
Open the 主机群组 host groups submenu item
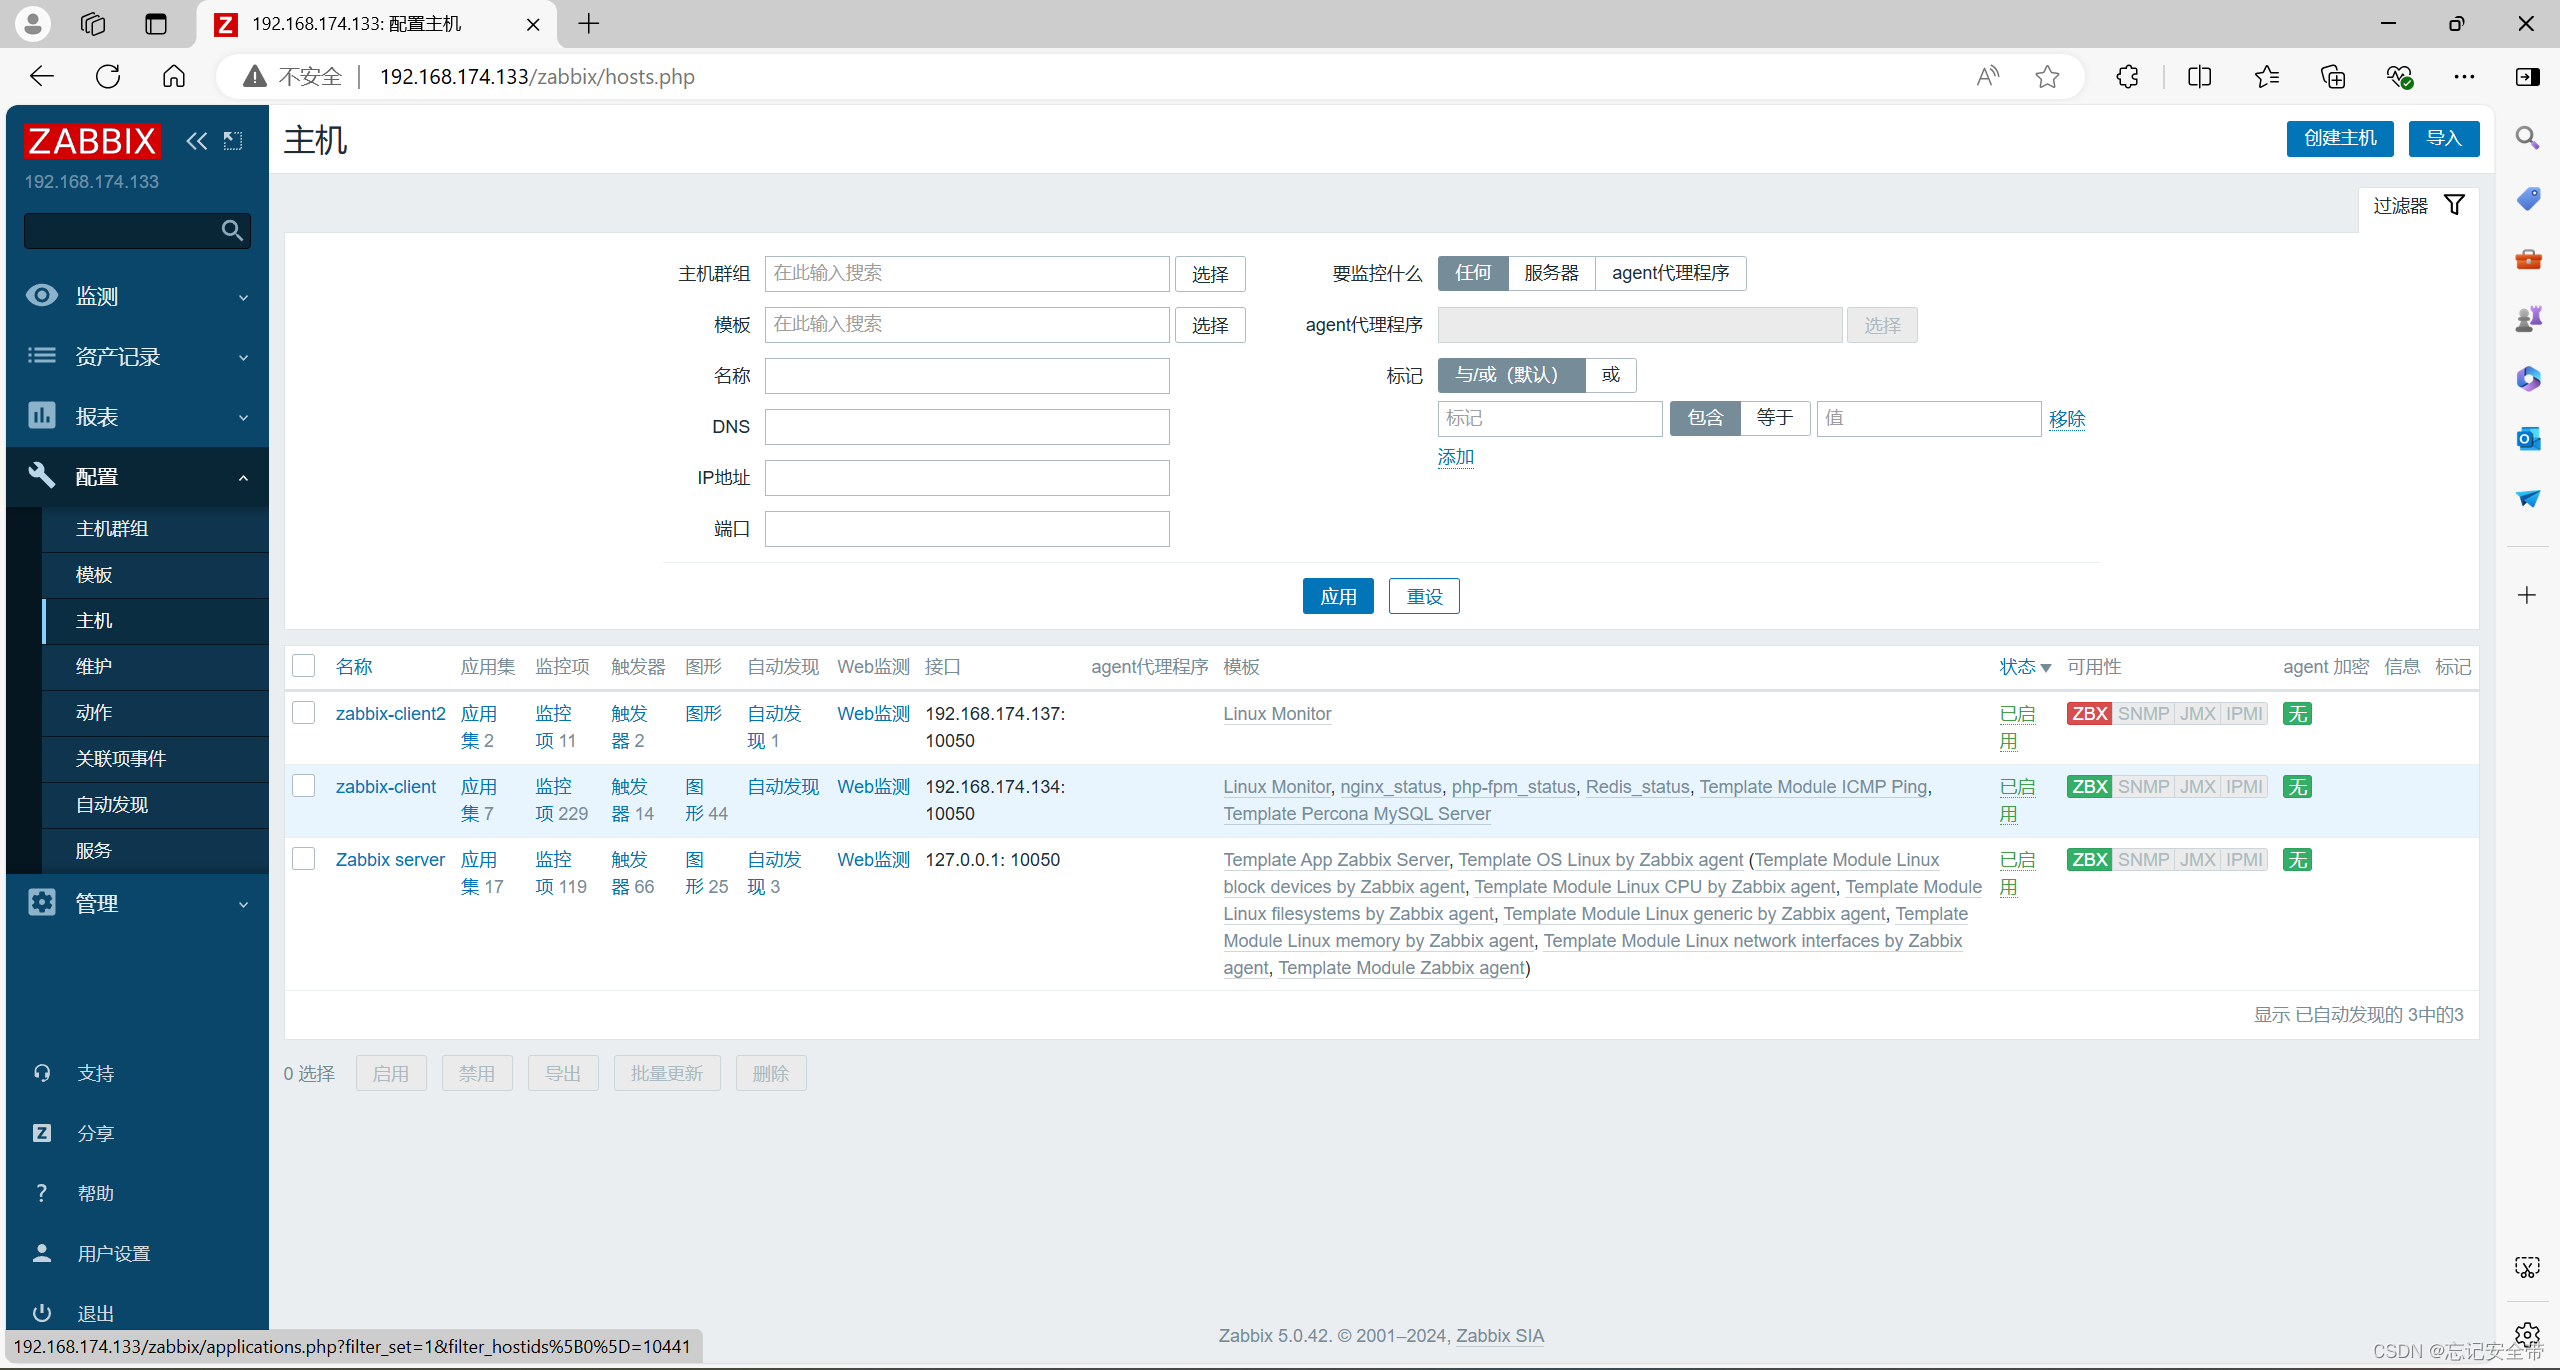tap(112, 529)
